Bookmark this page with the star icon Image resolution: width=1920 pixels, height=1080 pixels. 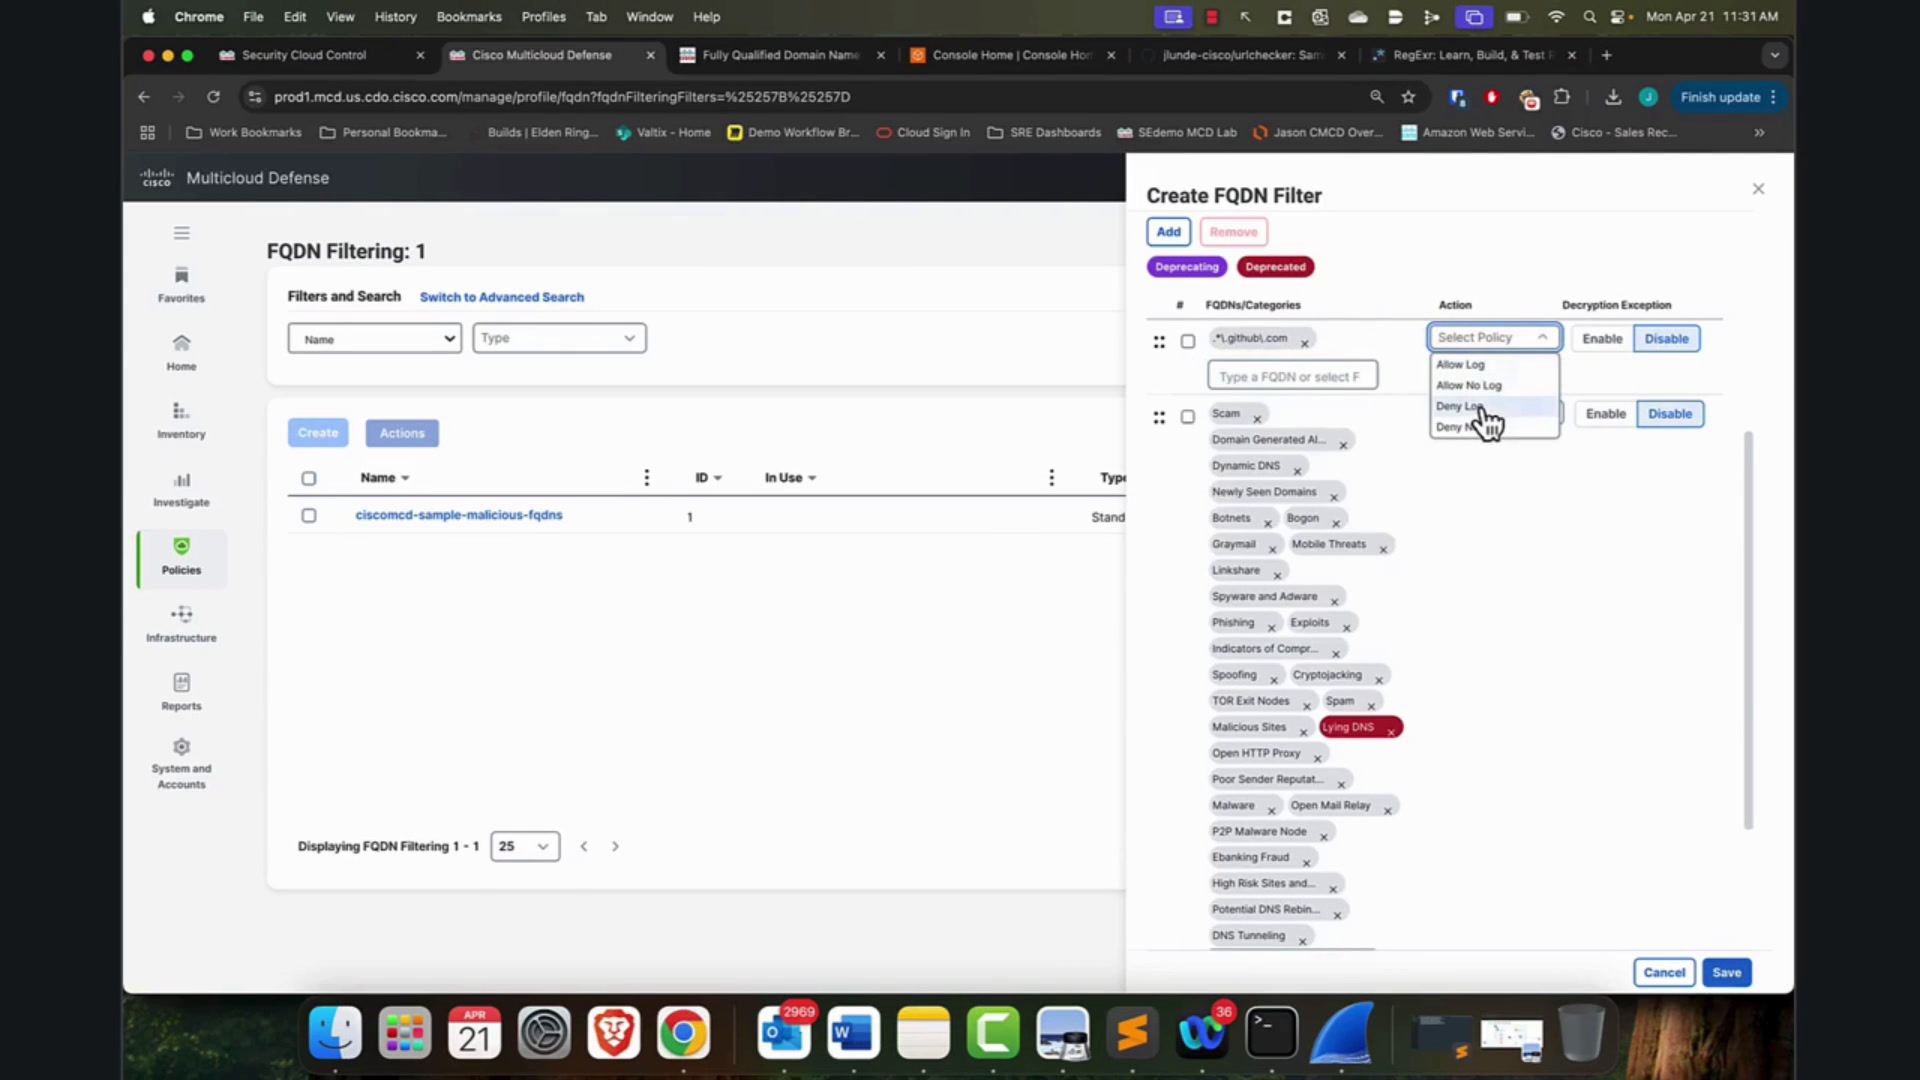coord(1408,97)
